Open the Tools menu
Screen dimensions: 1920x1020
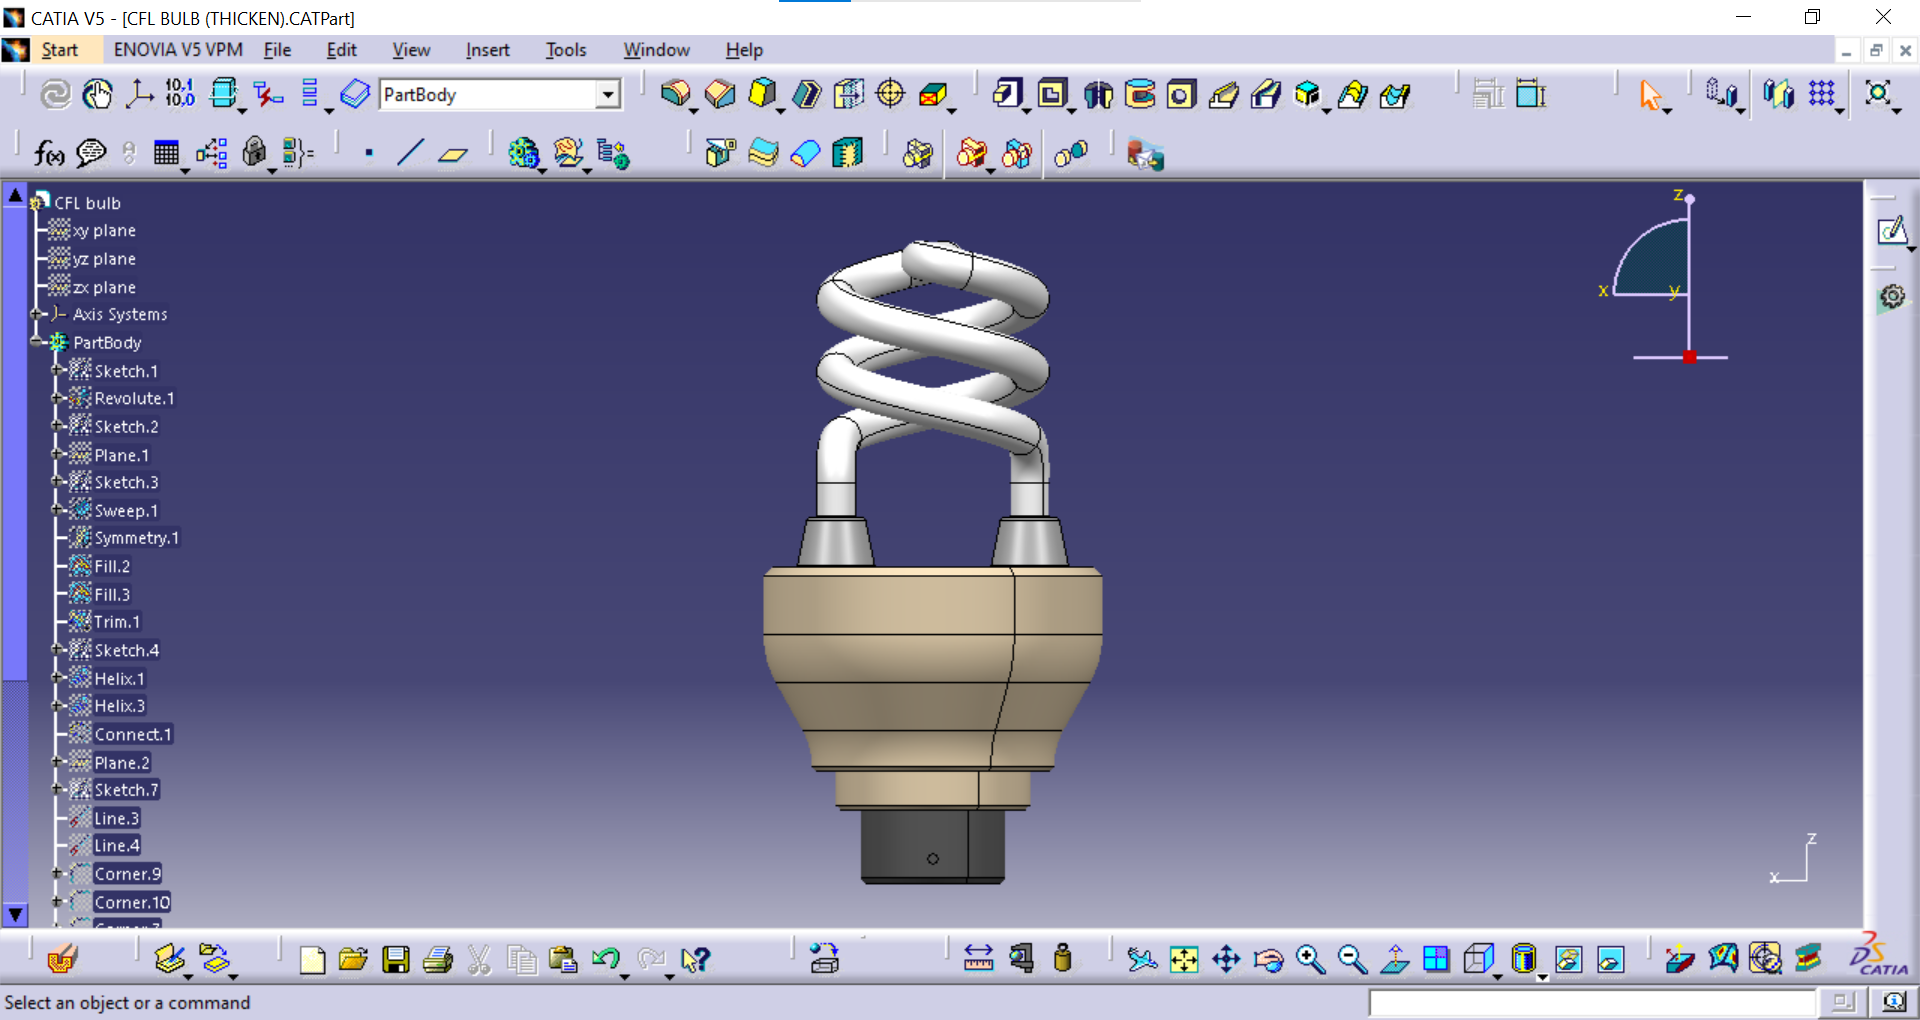(x=566, y=50)
